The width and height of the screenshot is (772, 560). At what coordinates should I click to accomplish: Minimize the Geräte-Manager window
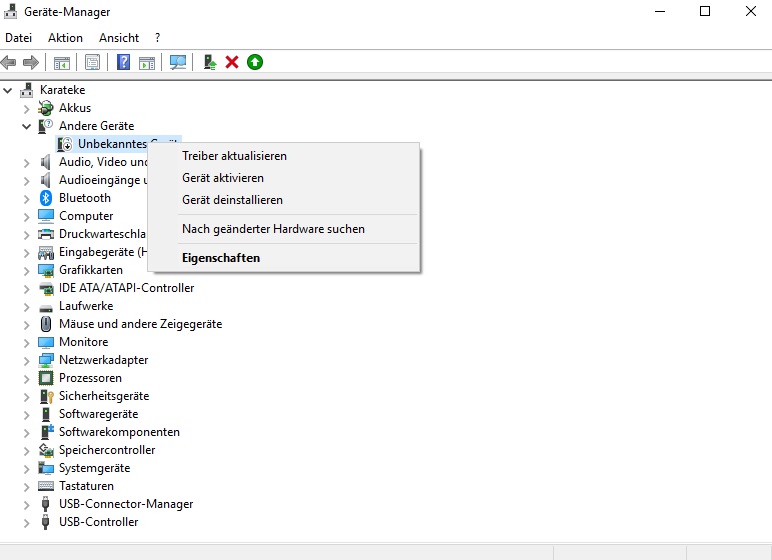(x=660, y=11)
